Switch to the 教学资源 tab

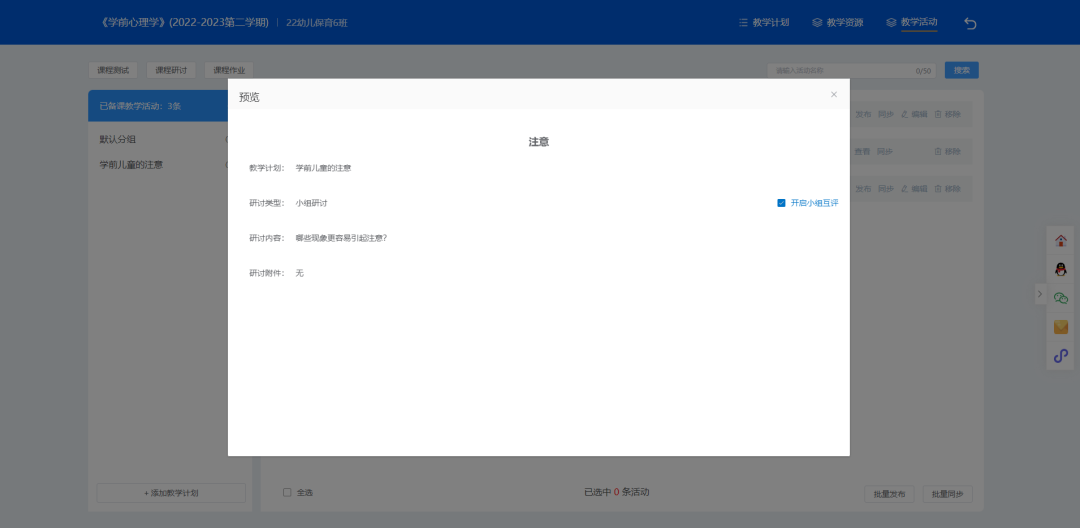(x=838, y=23)
